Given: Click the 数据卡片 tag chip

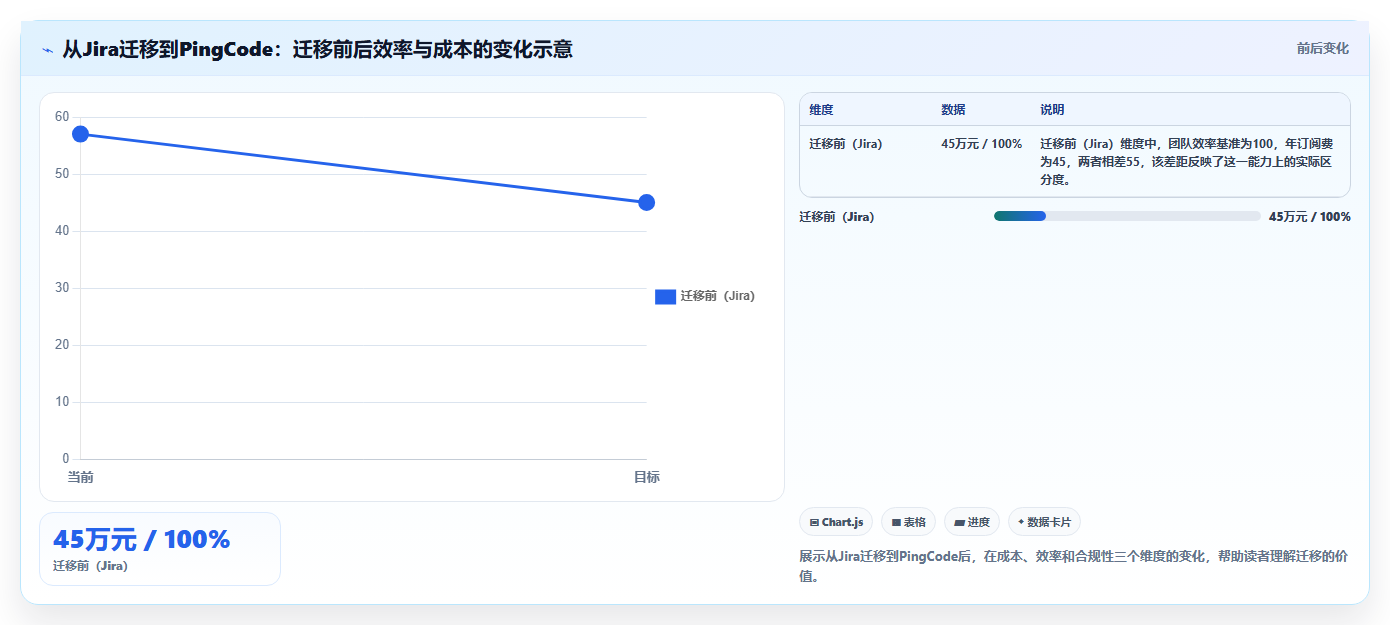Looking at the screenshot, I should tap(1044, 522).
